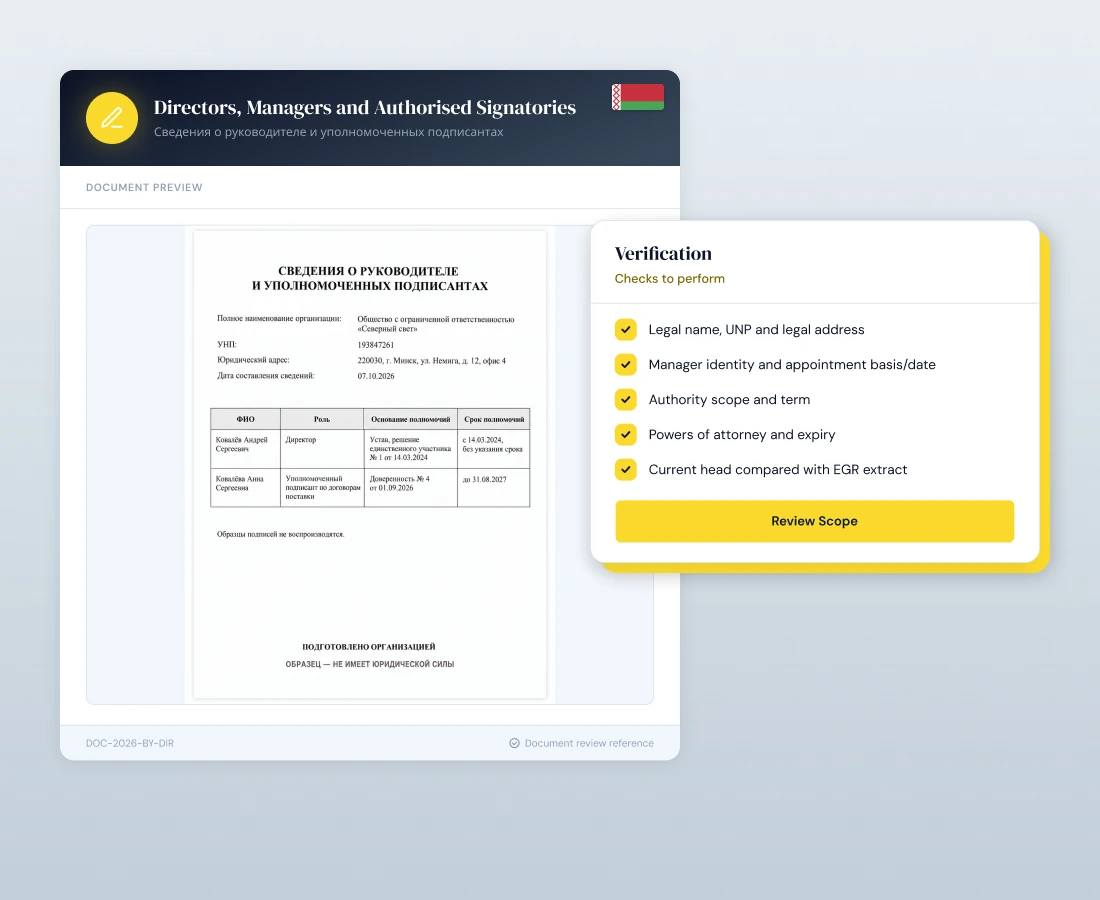The height and width of the screenshot is (900, 1100).
Task: Click the Belarus flag icon
Action: pos(638,97)
